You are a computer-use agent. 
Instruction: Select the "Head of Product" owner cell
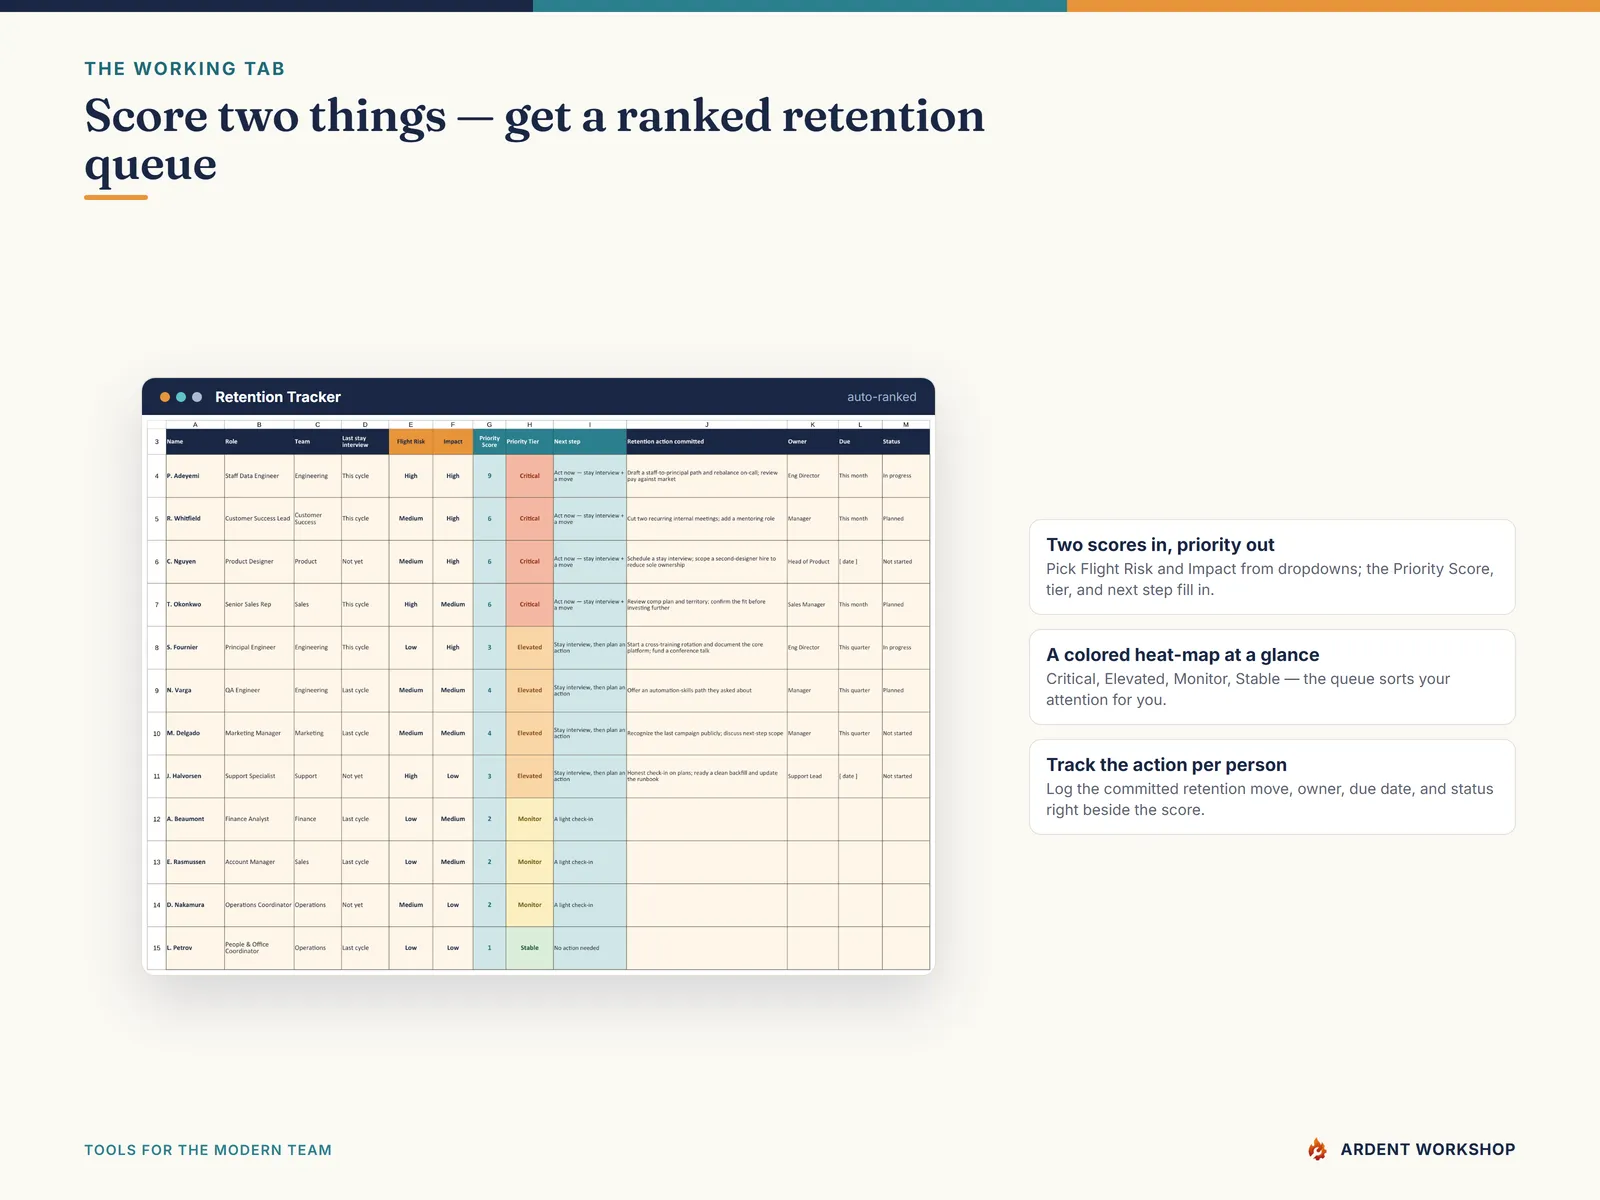click(812, 562)
